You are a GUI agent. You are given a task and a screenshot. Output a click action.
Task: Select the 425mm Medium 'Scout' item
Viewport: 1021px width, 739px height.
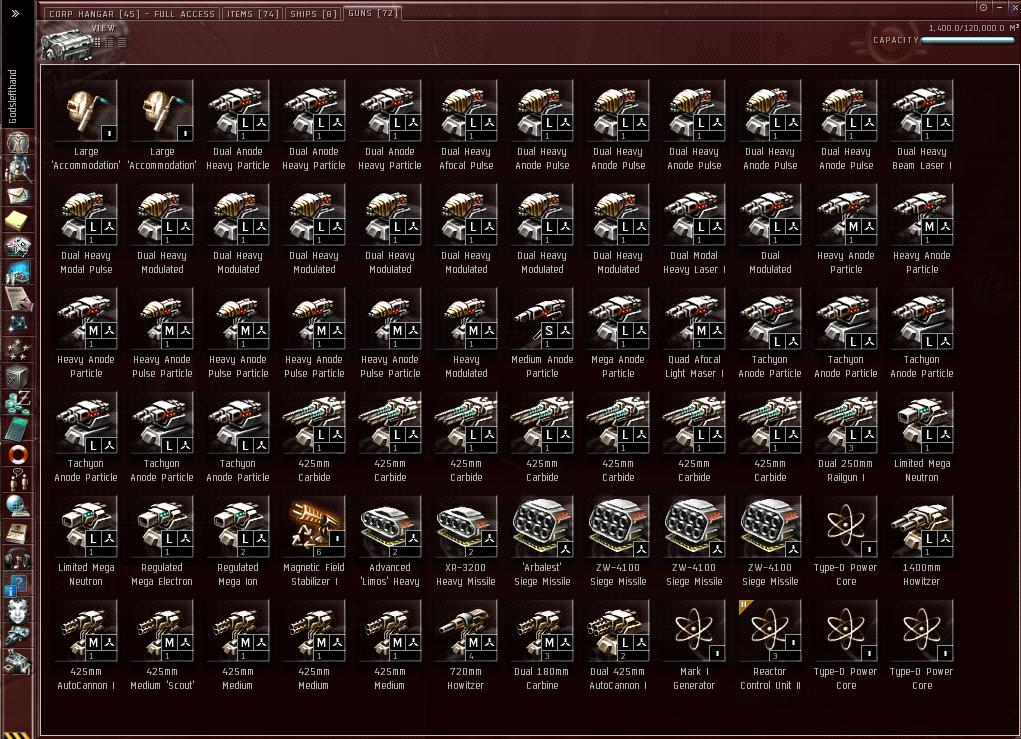pos(161,647)
